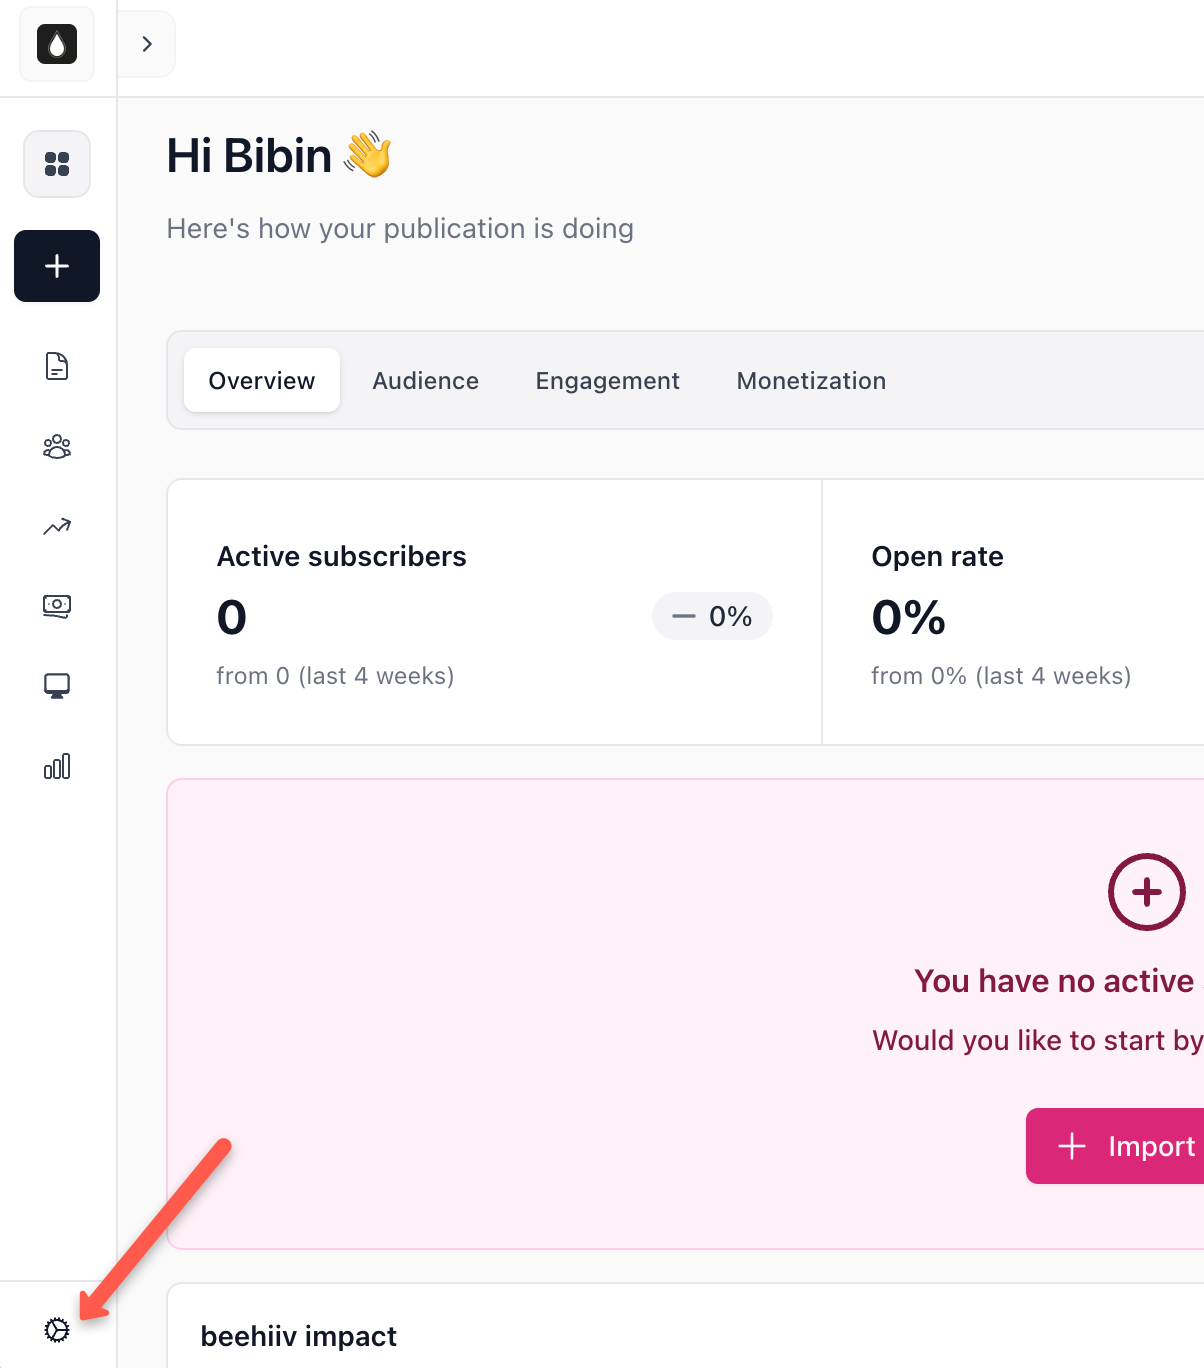The image size is (1204, 1368).
Task: Open the Posts document icon
Action: coord(57,366)
